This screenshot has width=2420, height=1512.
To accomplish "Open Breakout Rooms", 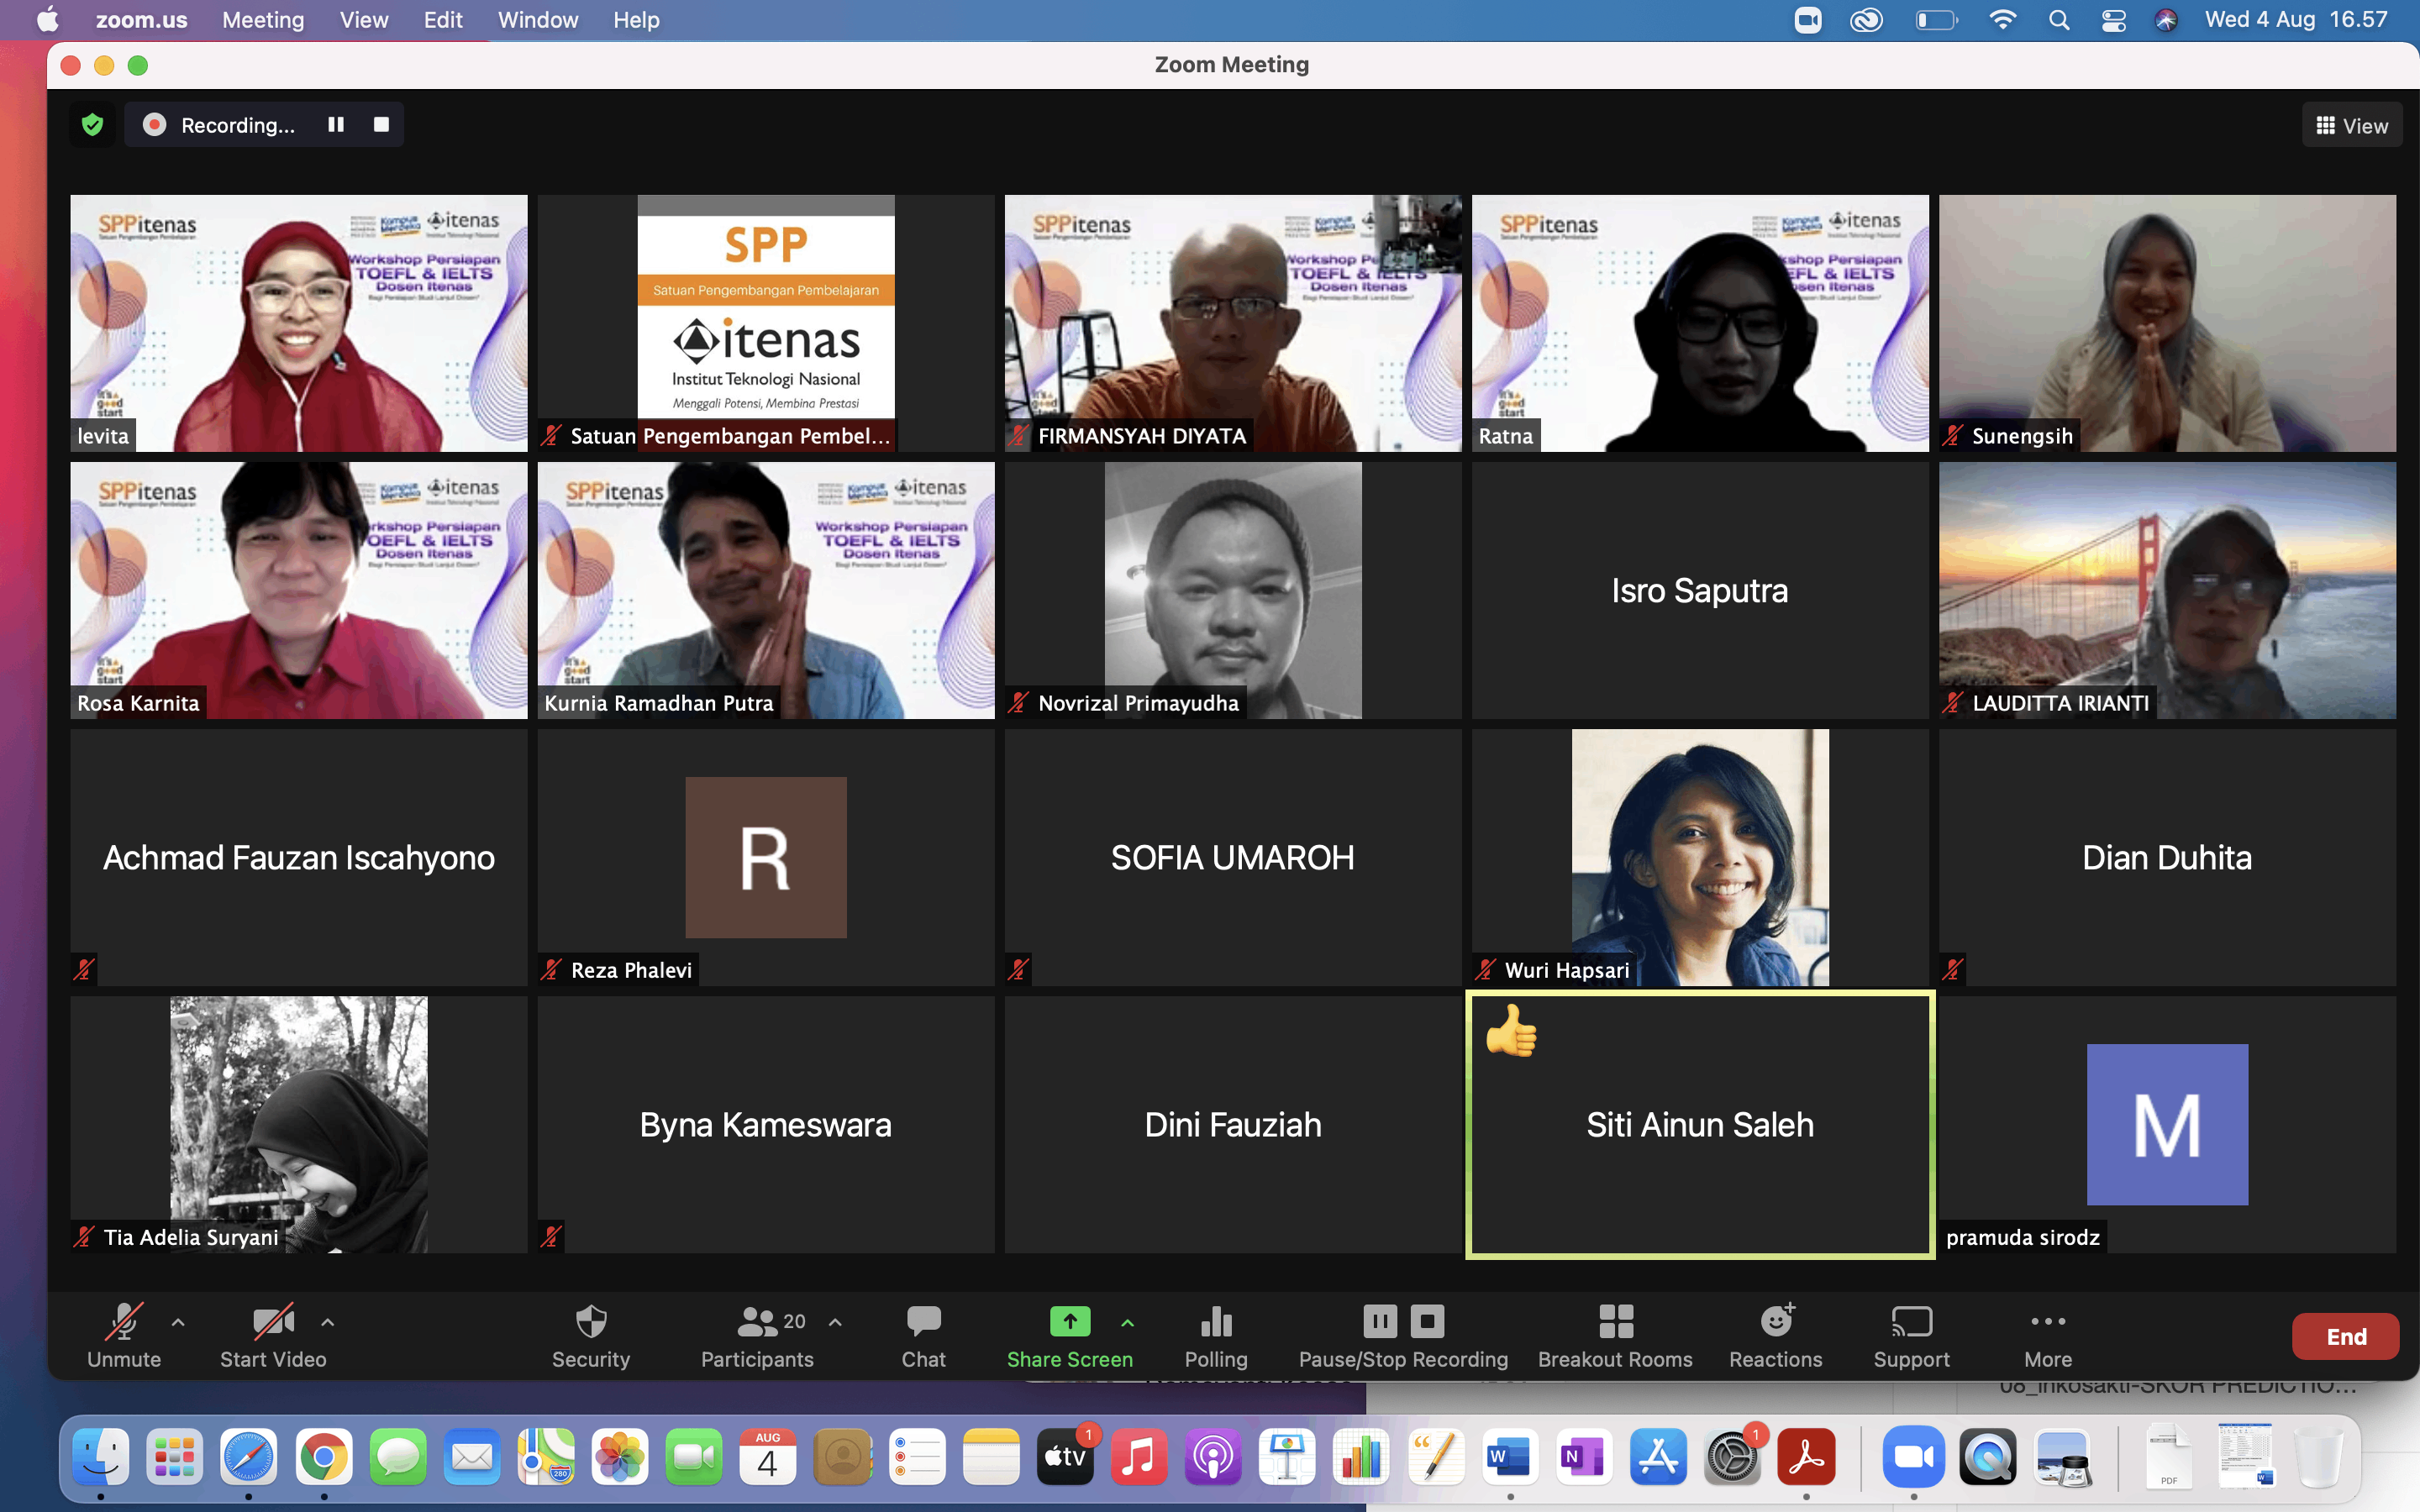I will [1615, 1322].
